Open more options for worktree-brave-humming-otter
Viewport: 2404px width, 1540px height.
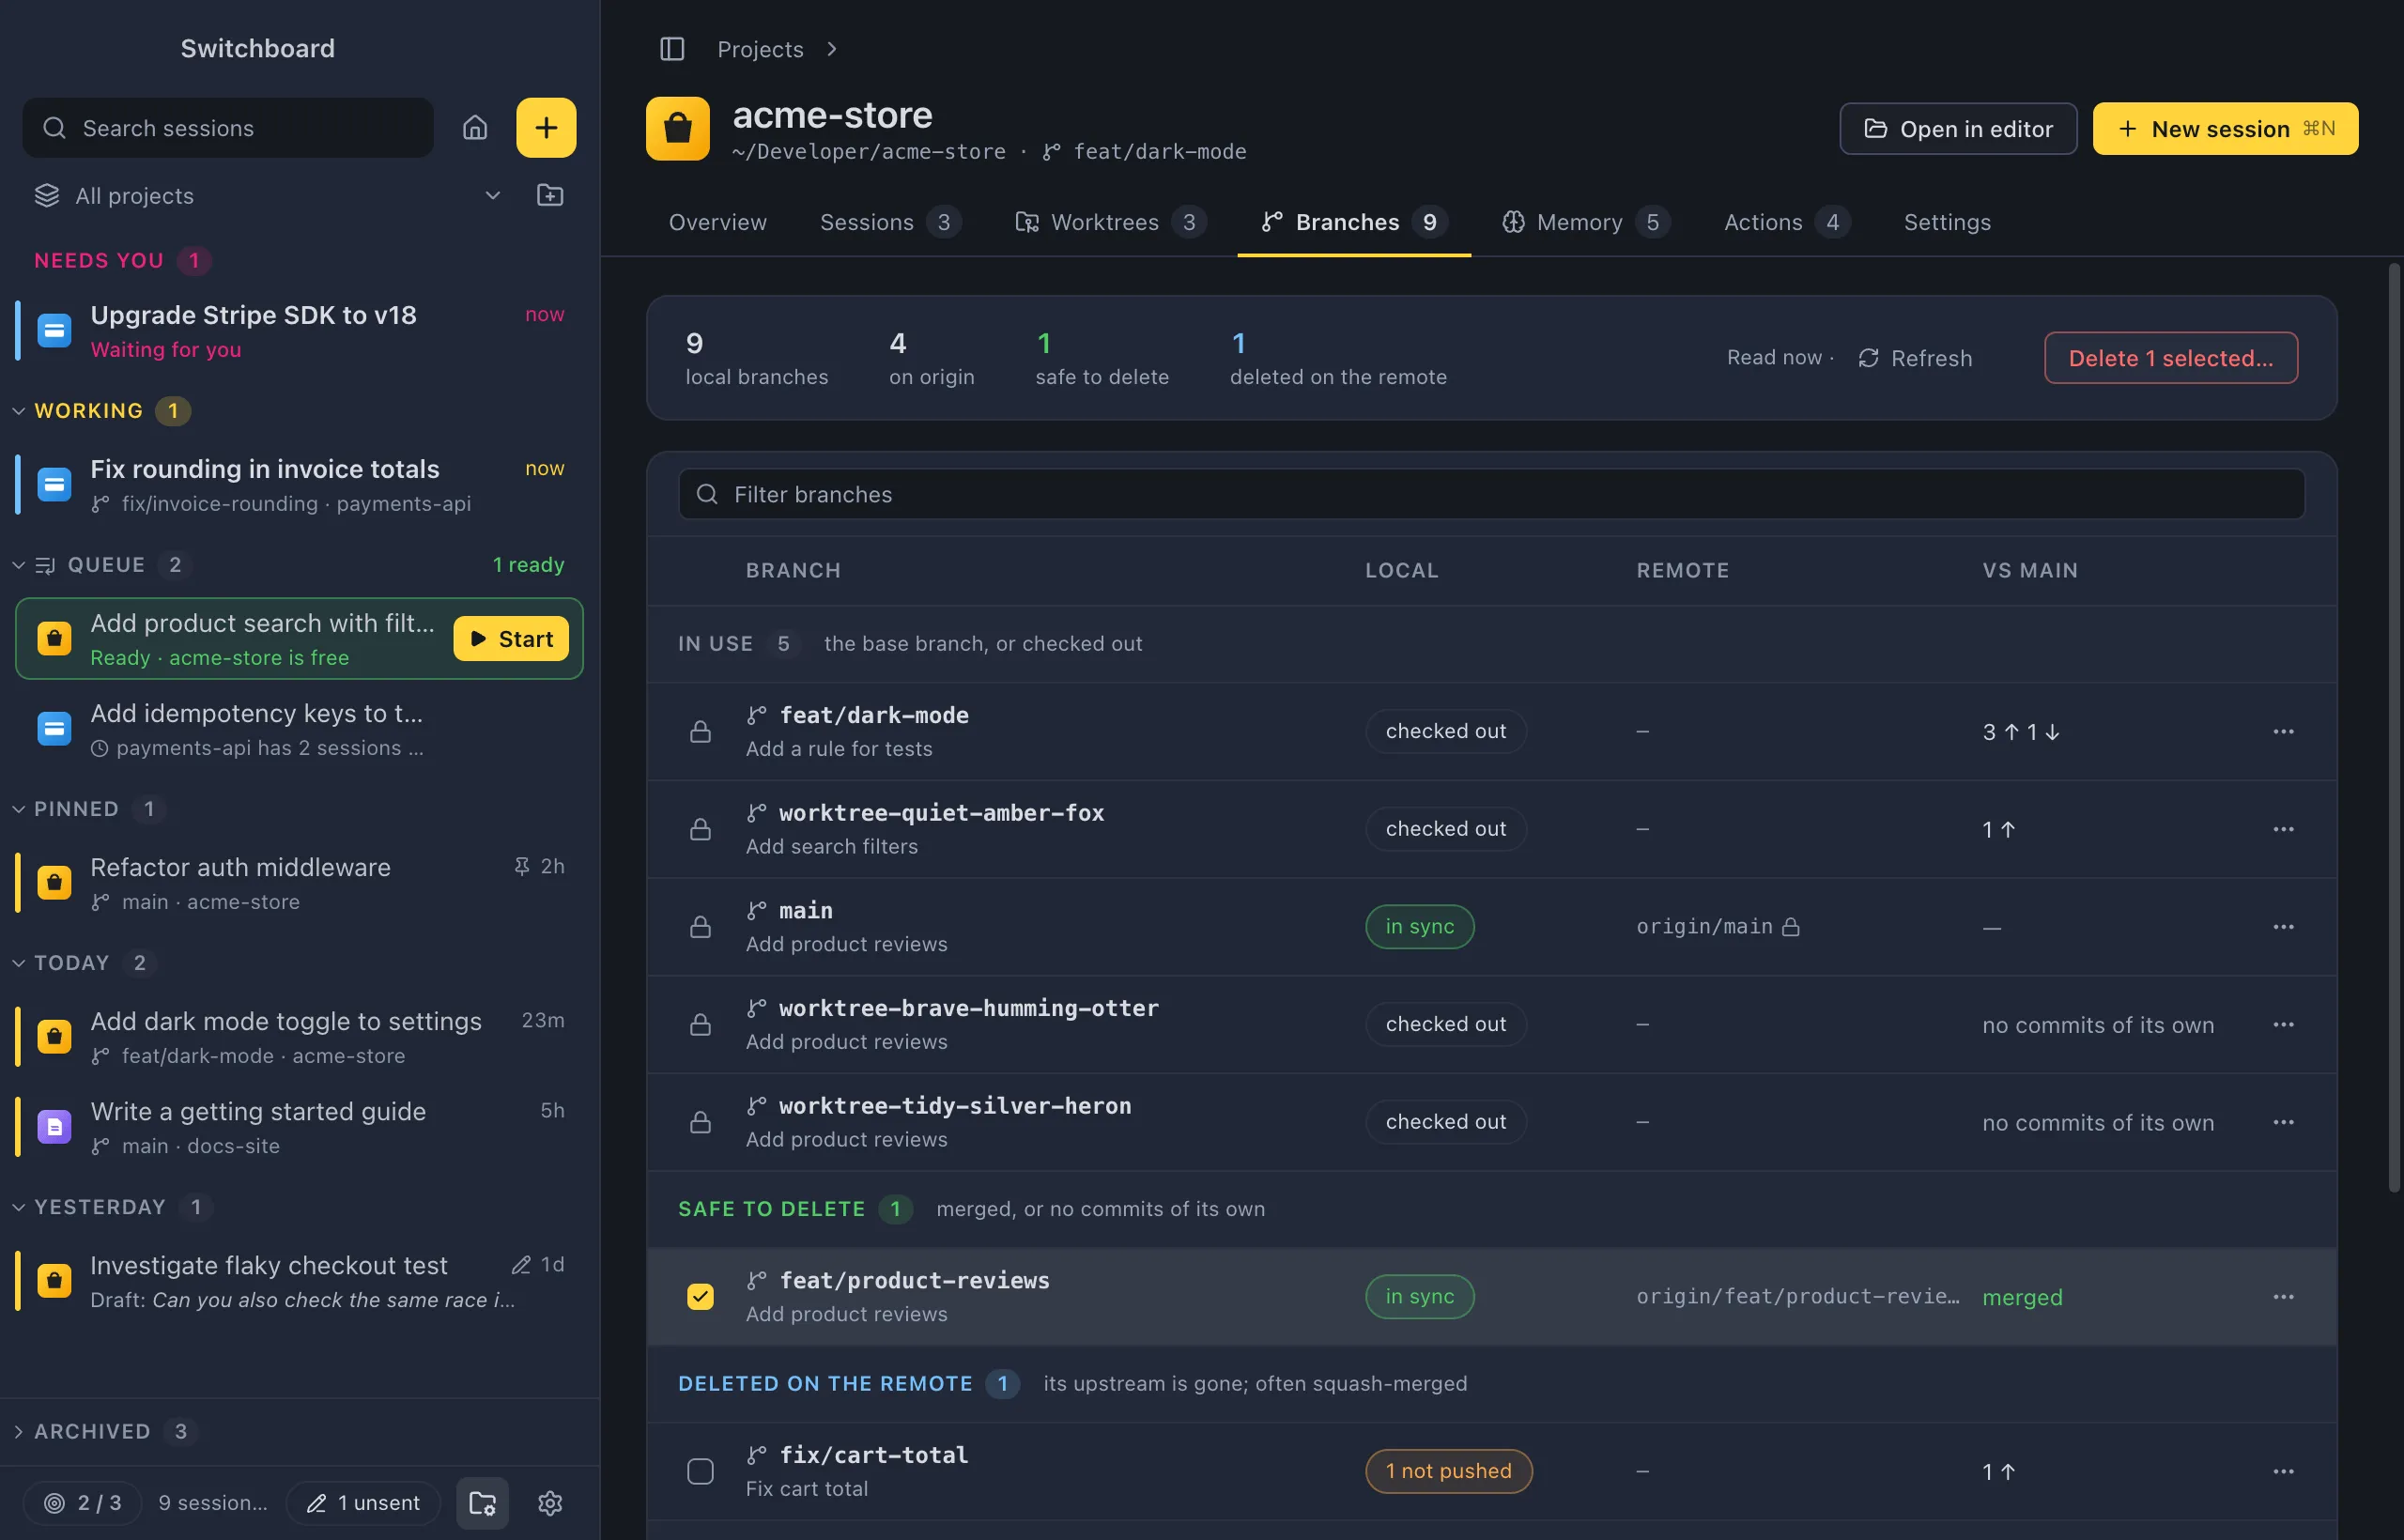2283,1025
